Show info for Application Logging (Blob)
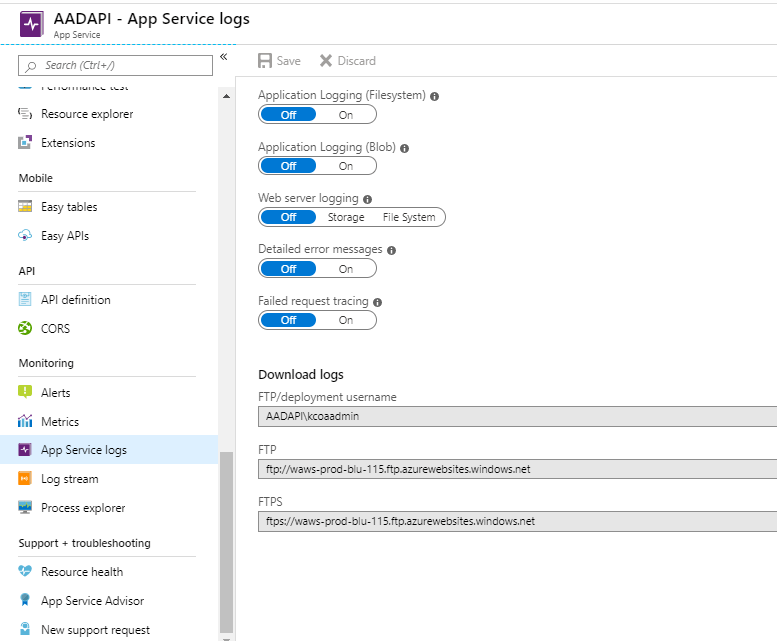777x641 pixels. click(404, 148)
